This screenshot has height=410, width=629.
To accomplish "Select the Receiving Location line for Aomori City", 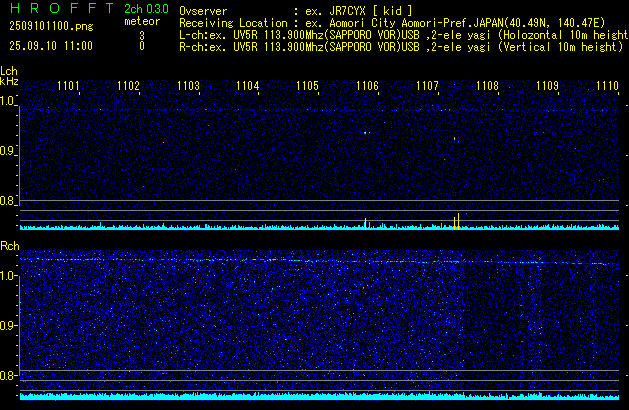I will pos(392,23).
